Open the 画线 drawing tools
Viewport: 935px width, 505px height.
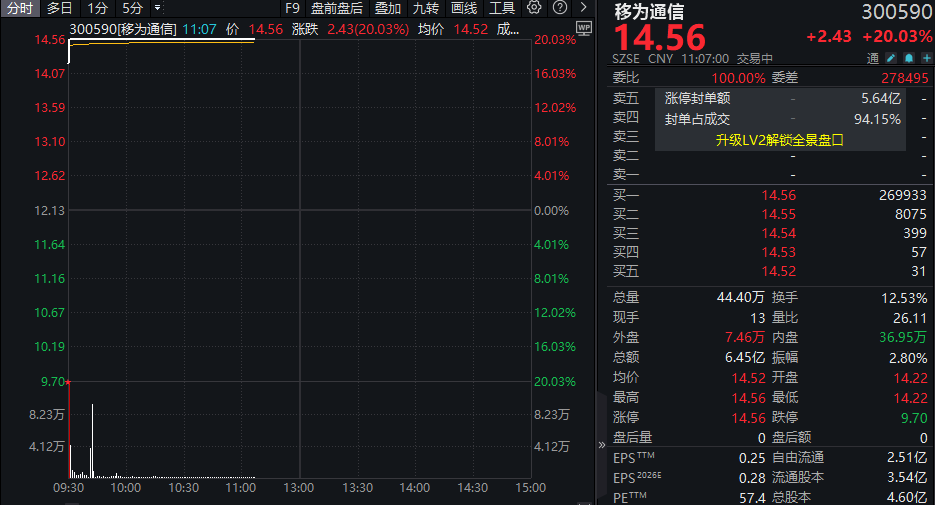[464, 8]
